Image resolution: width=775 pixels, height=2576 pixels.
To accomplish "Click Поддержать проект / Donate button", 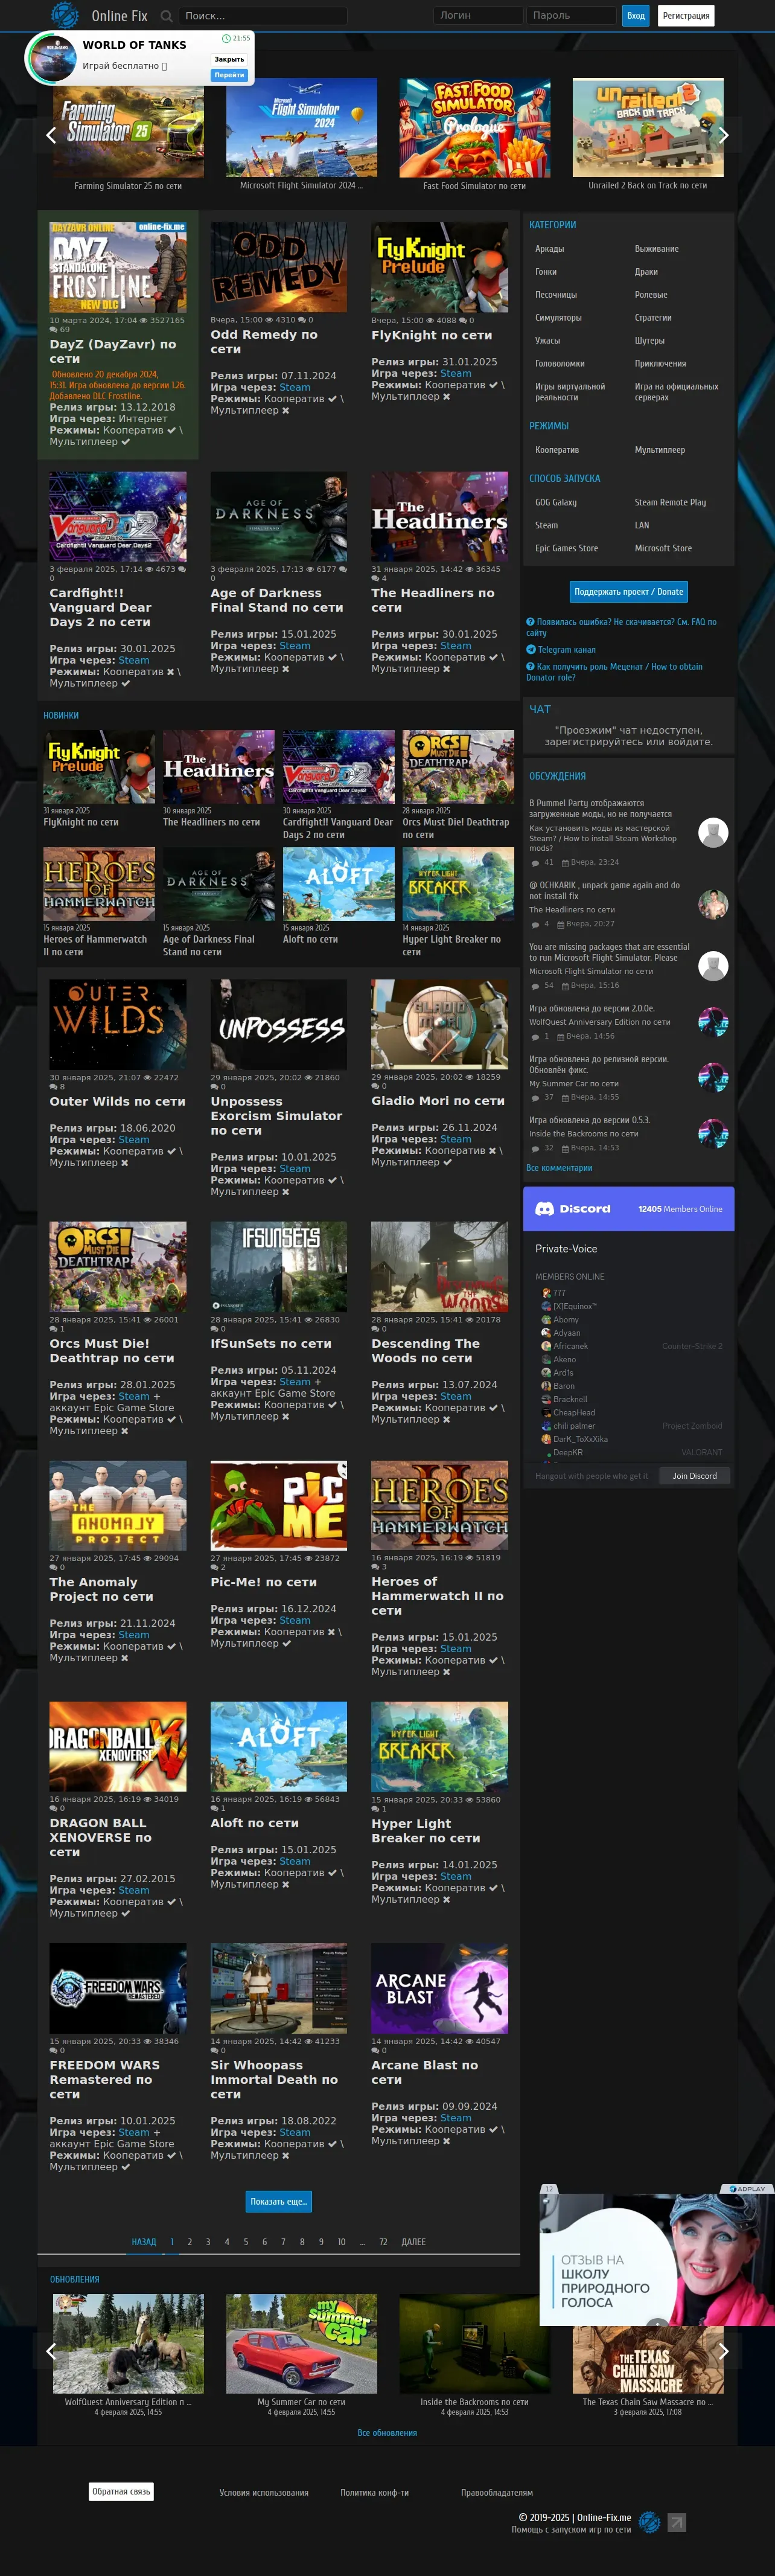I will pos(628,592).
